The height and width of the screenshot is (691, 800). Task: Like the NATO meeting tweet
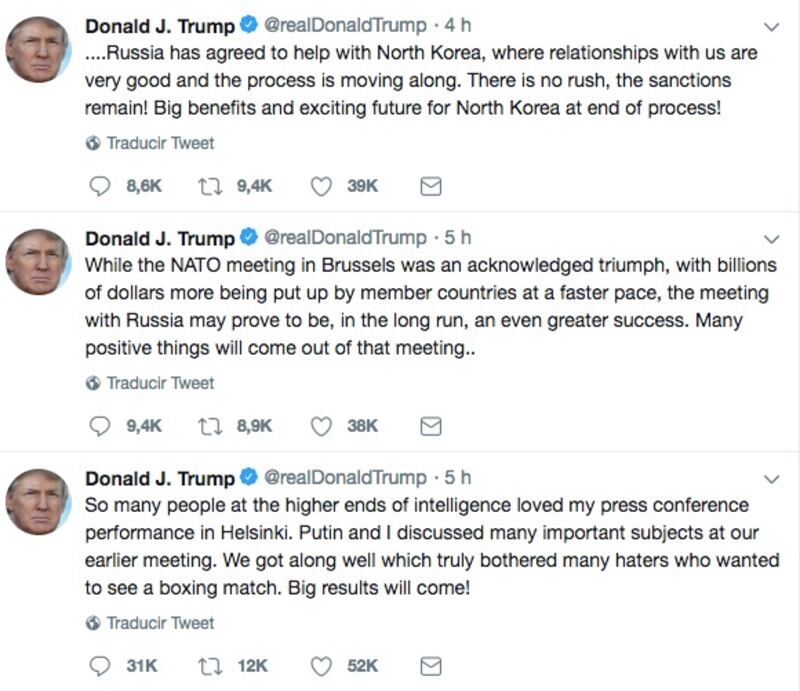[x=321, y=426]
